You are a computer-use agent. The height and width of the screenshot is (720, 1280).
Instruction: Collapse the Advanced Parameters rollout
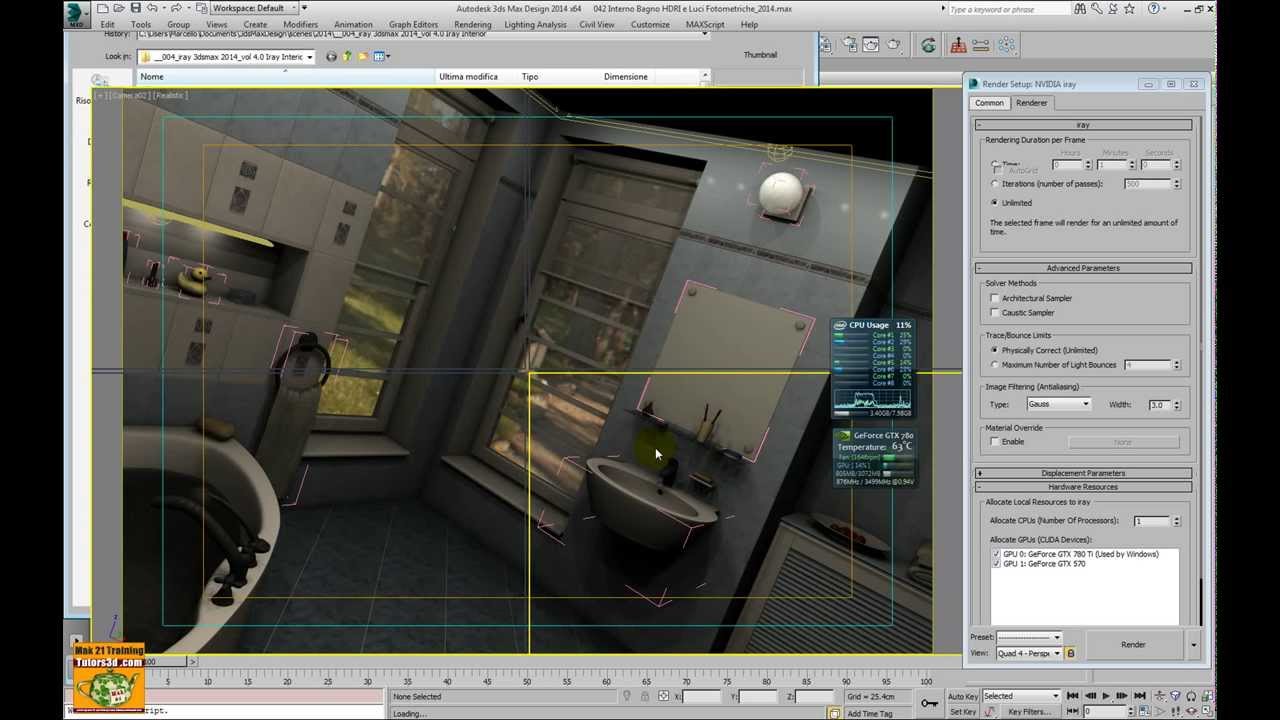coord(1084,268)
